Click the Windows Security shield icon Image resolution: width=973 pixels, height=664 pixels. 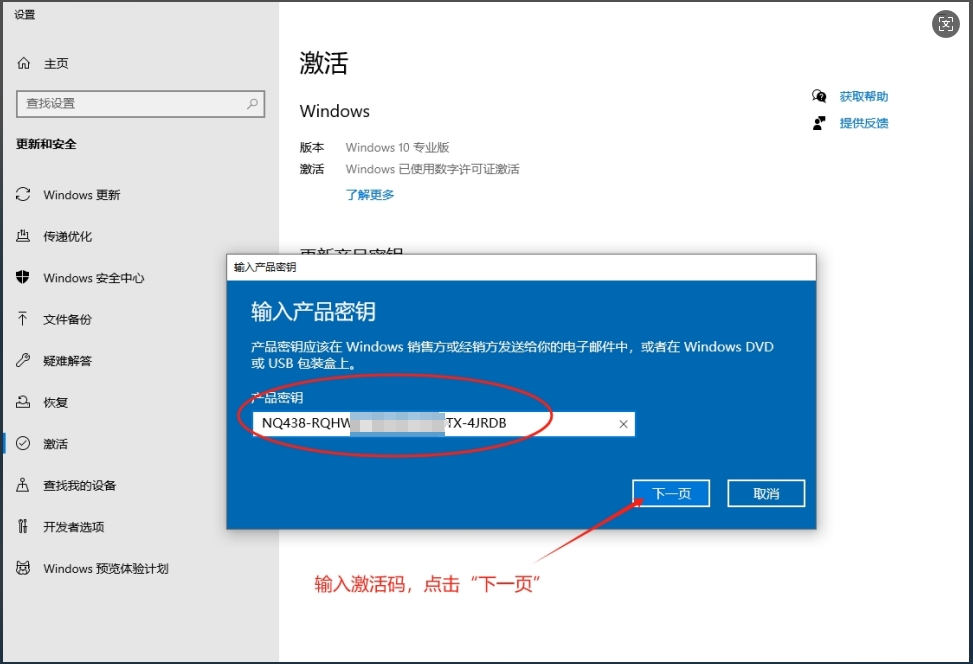23,277
